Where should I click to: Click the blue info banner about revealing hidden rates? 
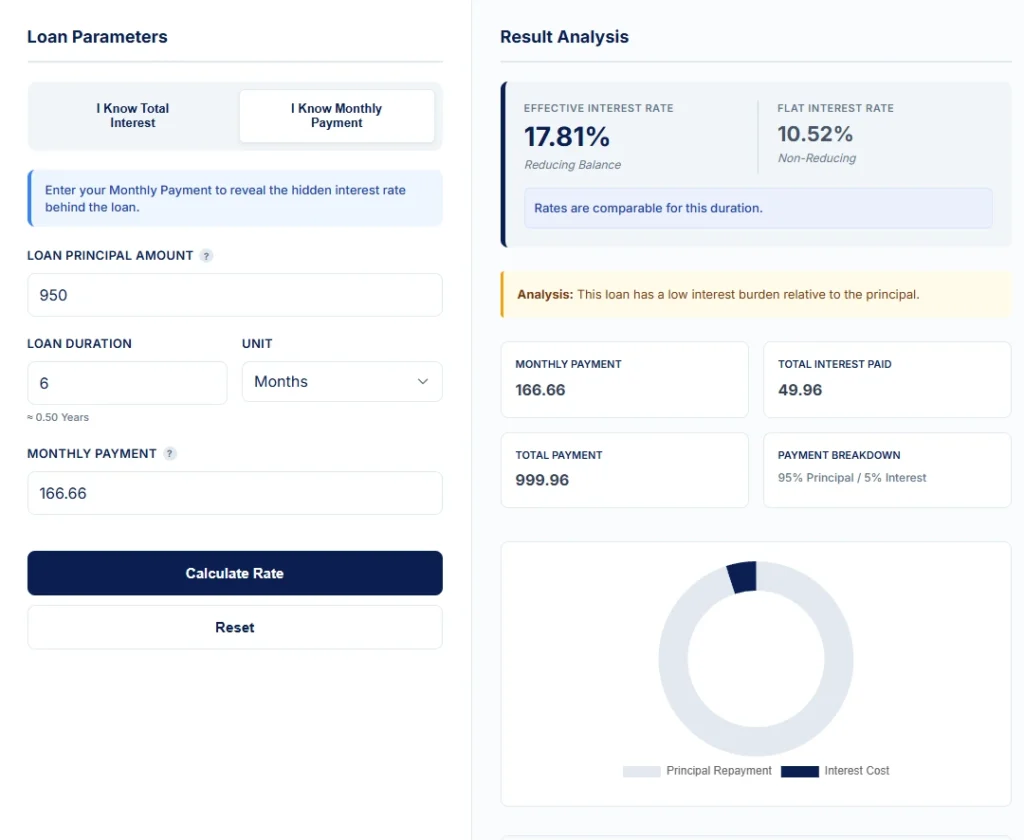tap(234, 197)
